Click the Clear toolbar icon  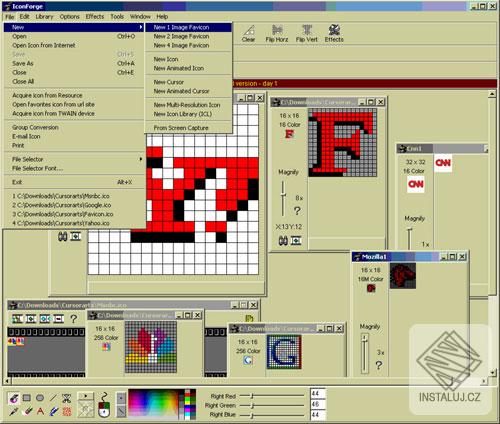click(x=248, y=34)
